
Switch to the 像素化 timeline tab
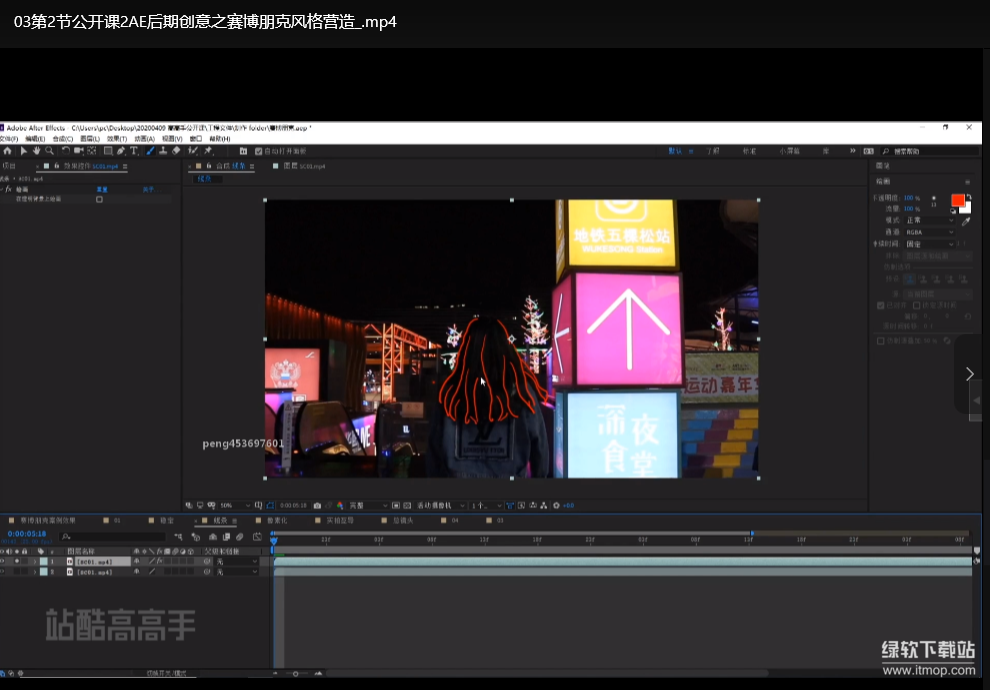[x=277, y=521]
